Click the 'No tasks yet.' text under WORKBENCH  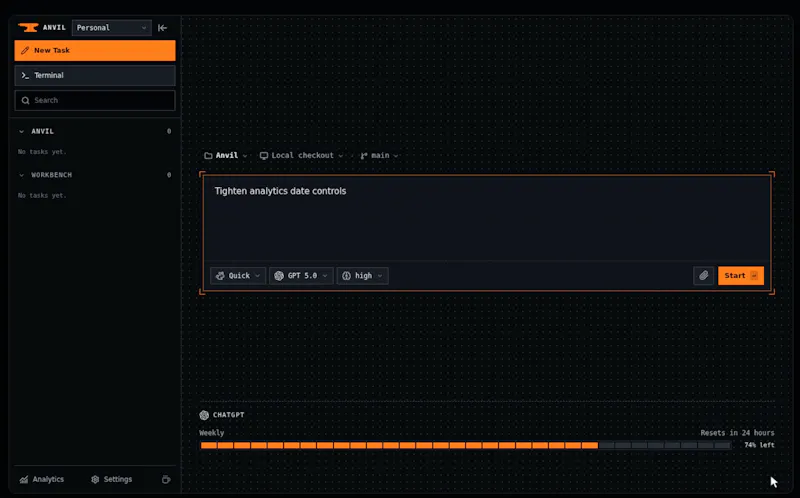42,195
